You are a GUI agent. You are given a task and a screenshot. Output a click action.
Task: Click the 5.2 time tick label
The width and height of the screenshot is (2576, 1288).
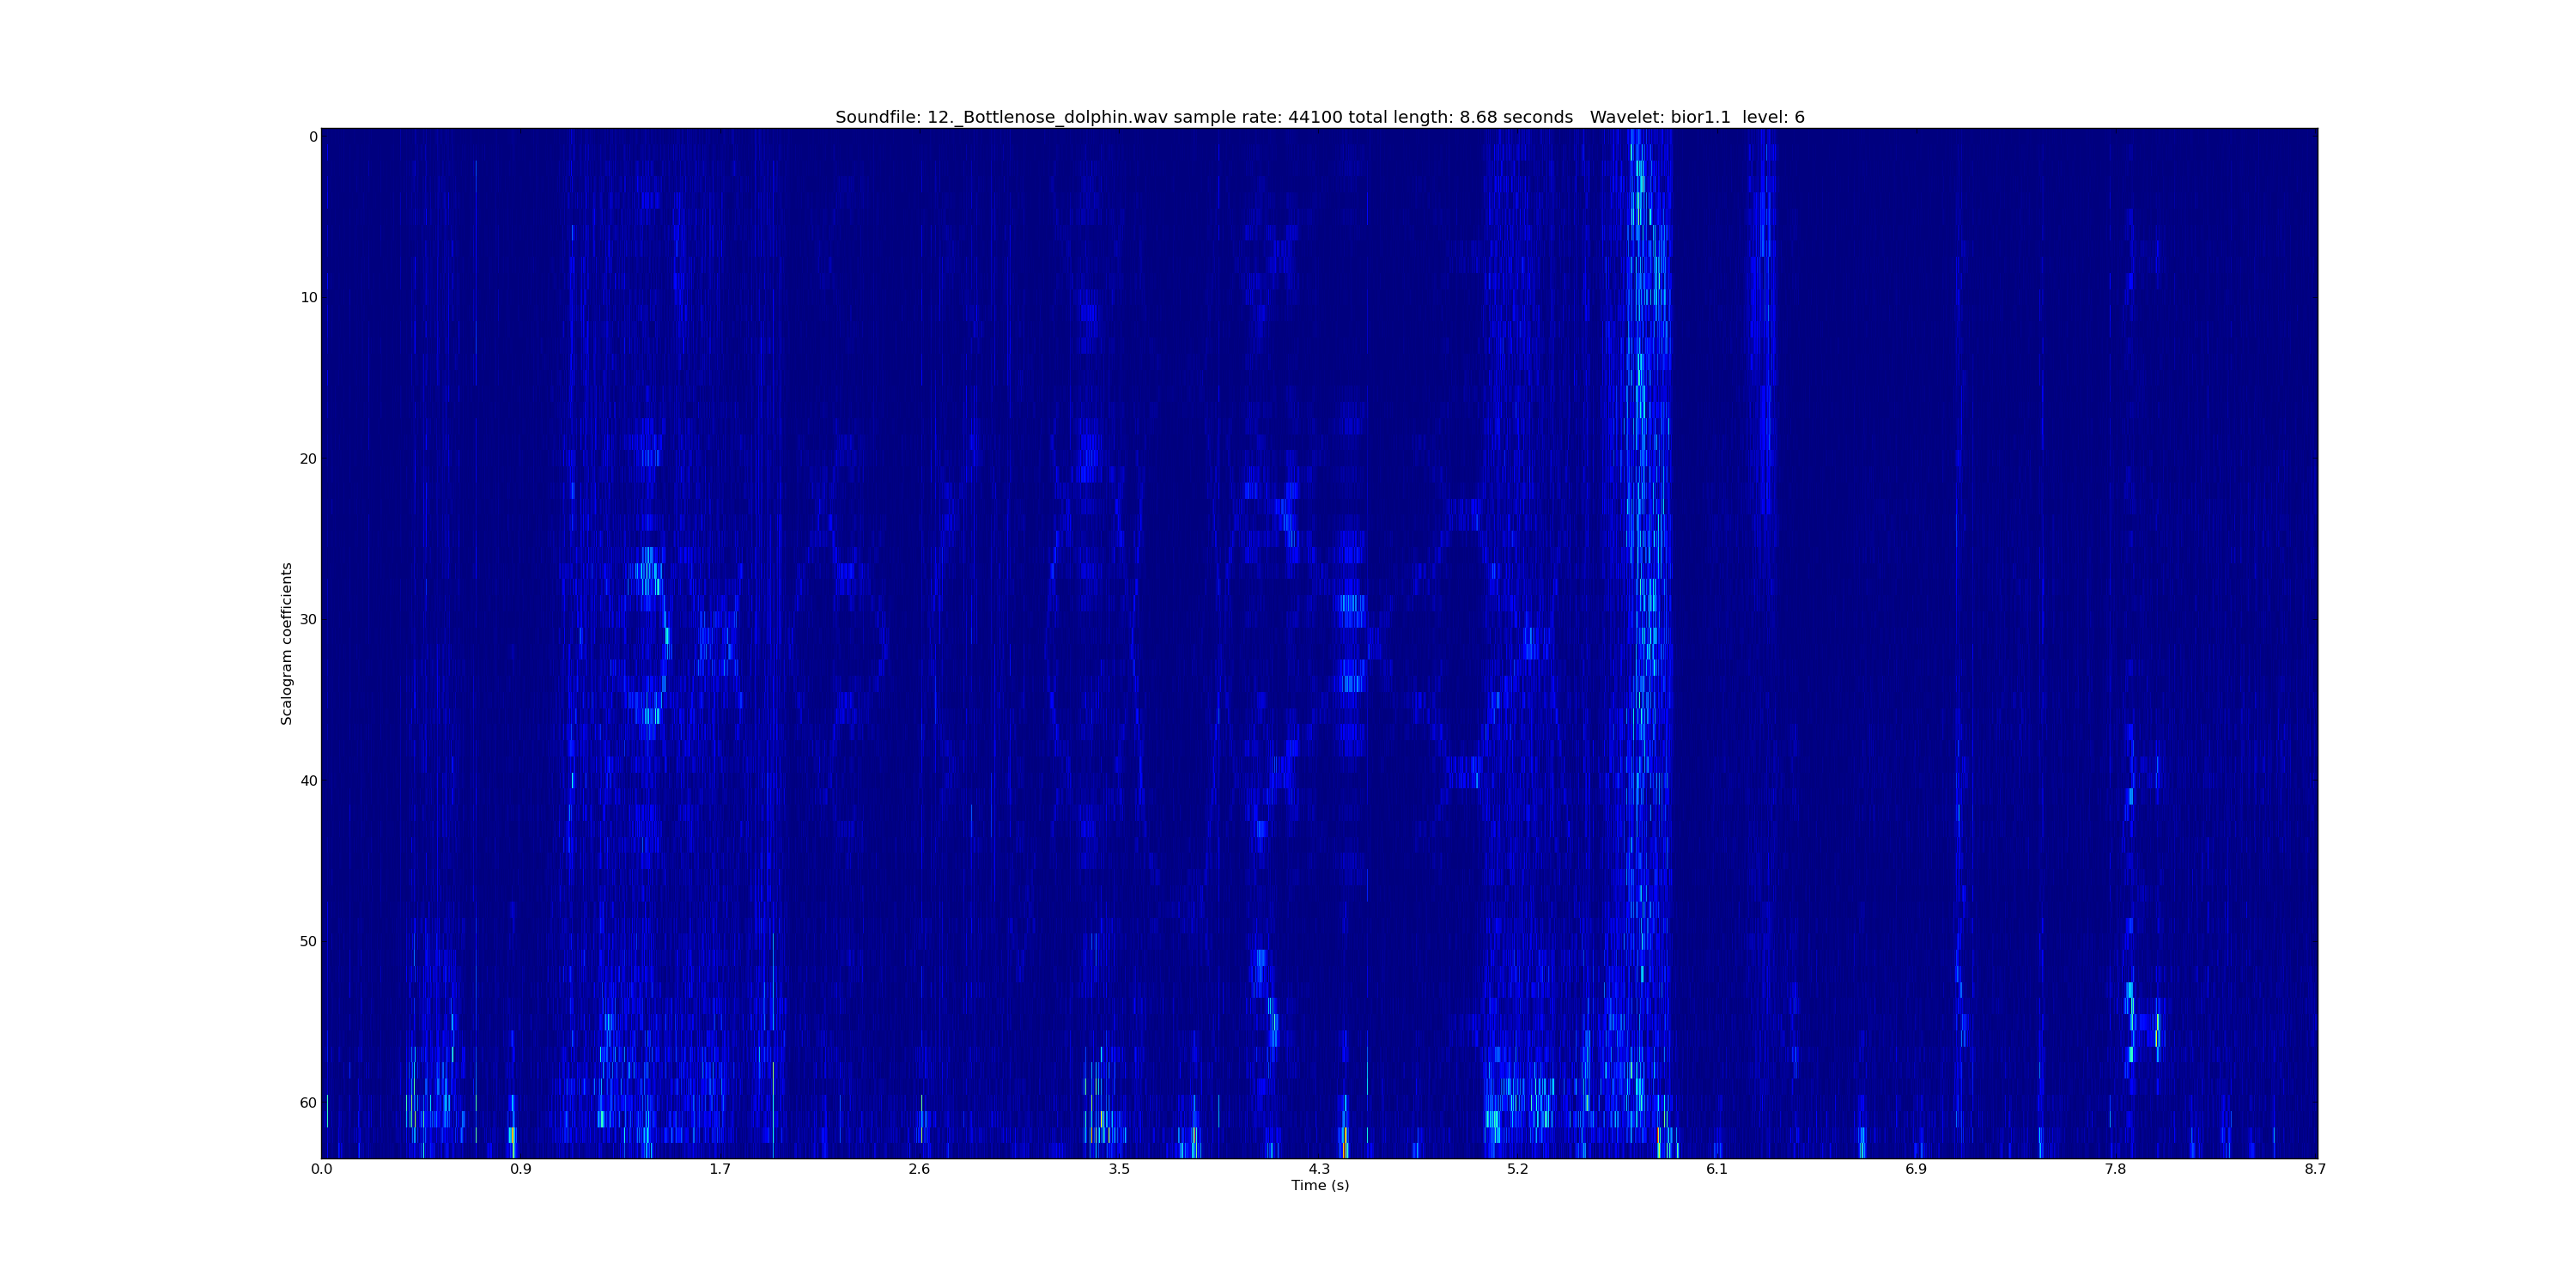[x=1517, y=1169]
